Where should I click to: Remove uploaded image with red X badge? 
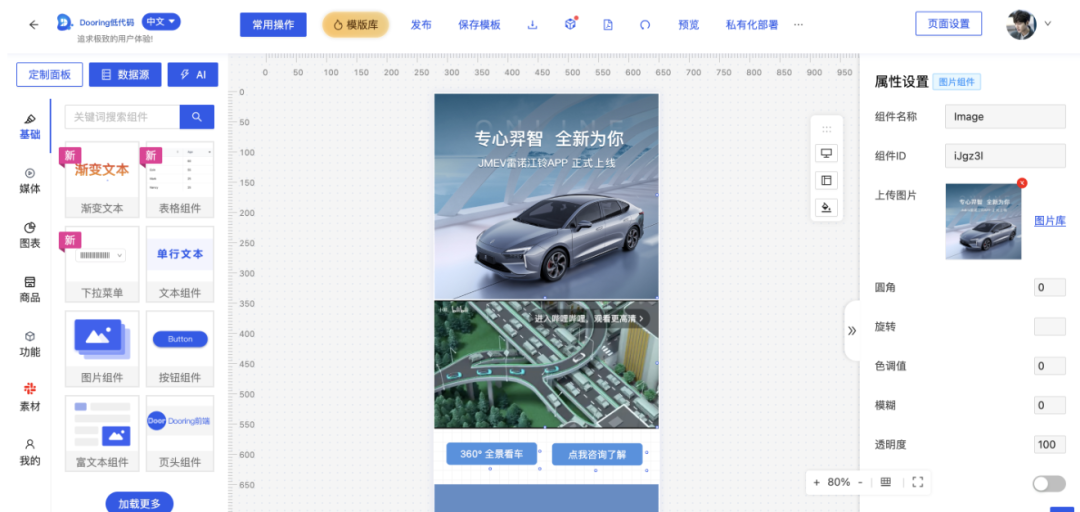(x=1022, y=183)
